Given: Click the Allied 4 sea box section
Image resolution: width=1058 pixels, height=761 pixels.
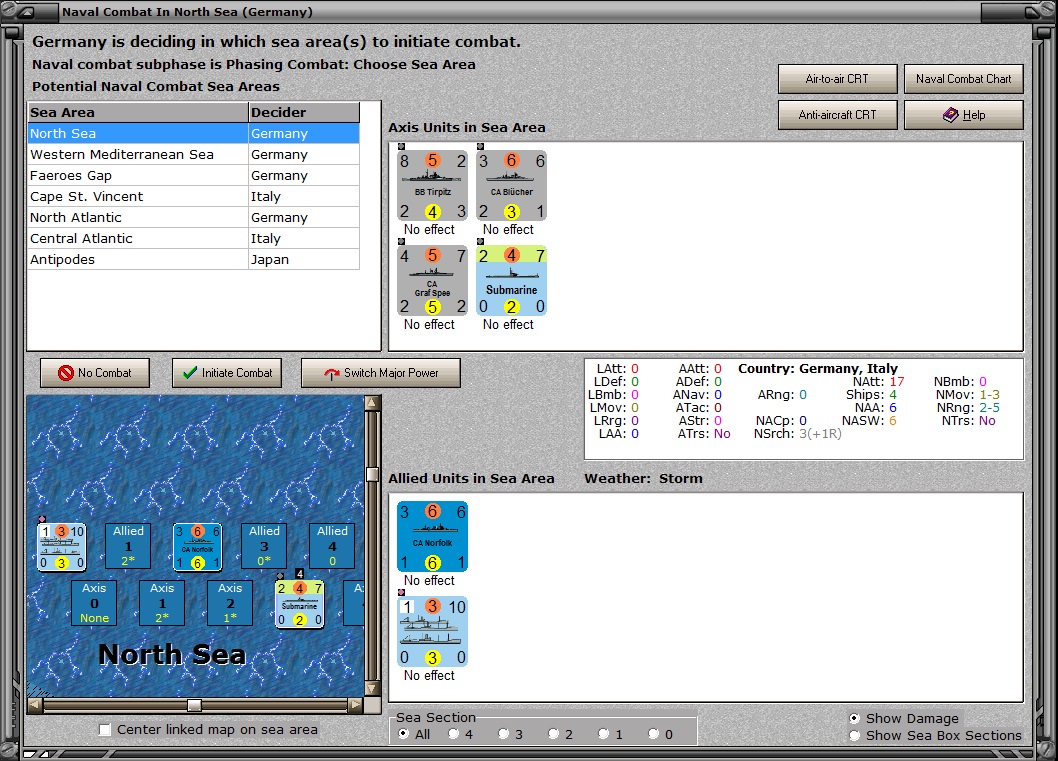Looking at the screenshot, I should (x=332, y=546).
